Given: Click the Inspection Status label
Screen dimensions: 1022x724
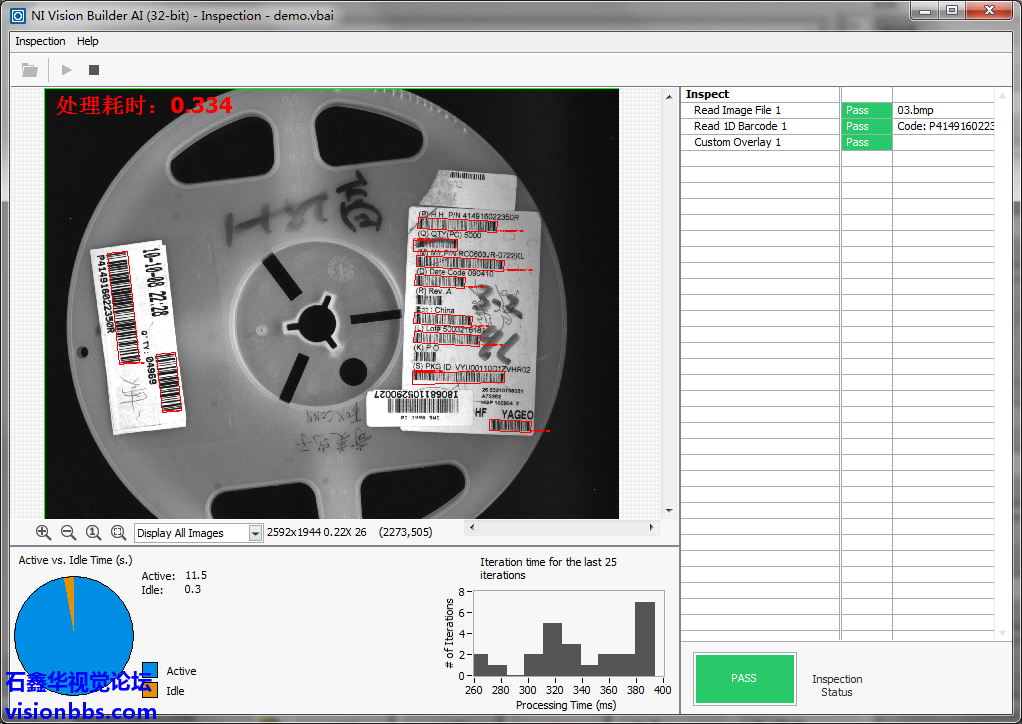Looking at the screenshot, I should click(x=837, y=686).
